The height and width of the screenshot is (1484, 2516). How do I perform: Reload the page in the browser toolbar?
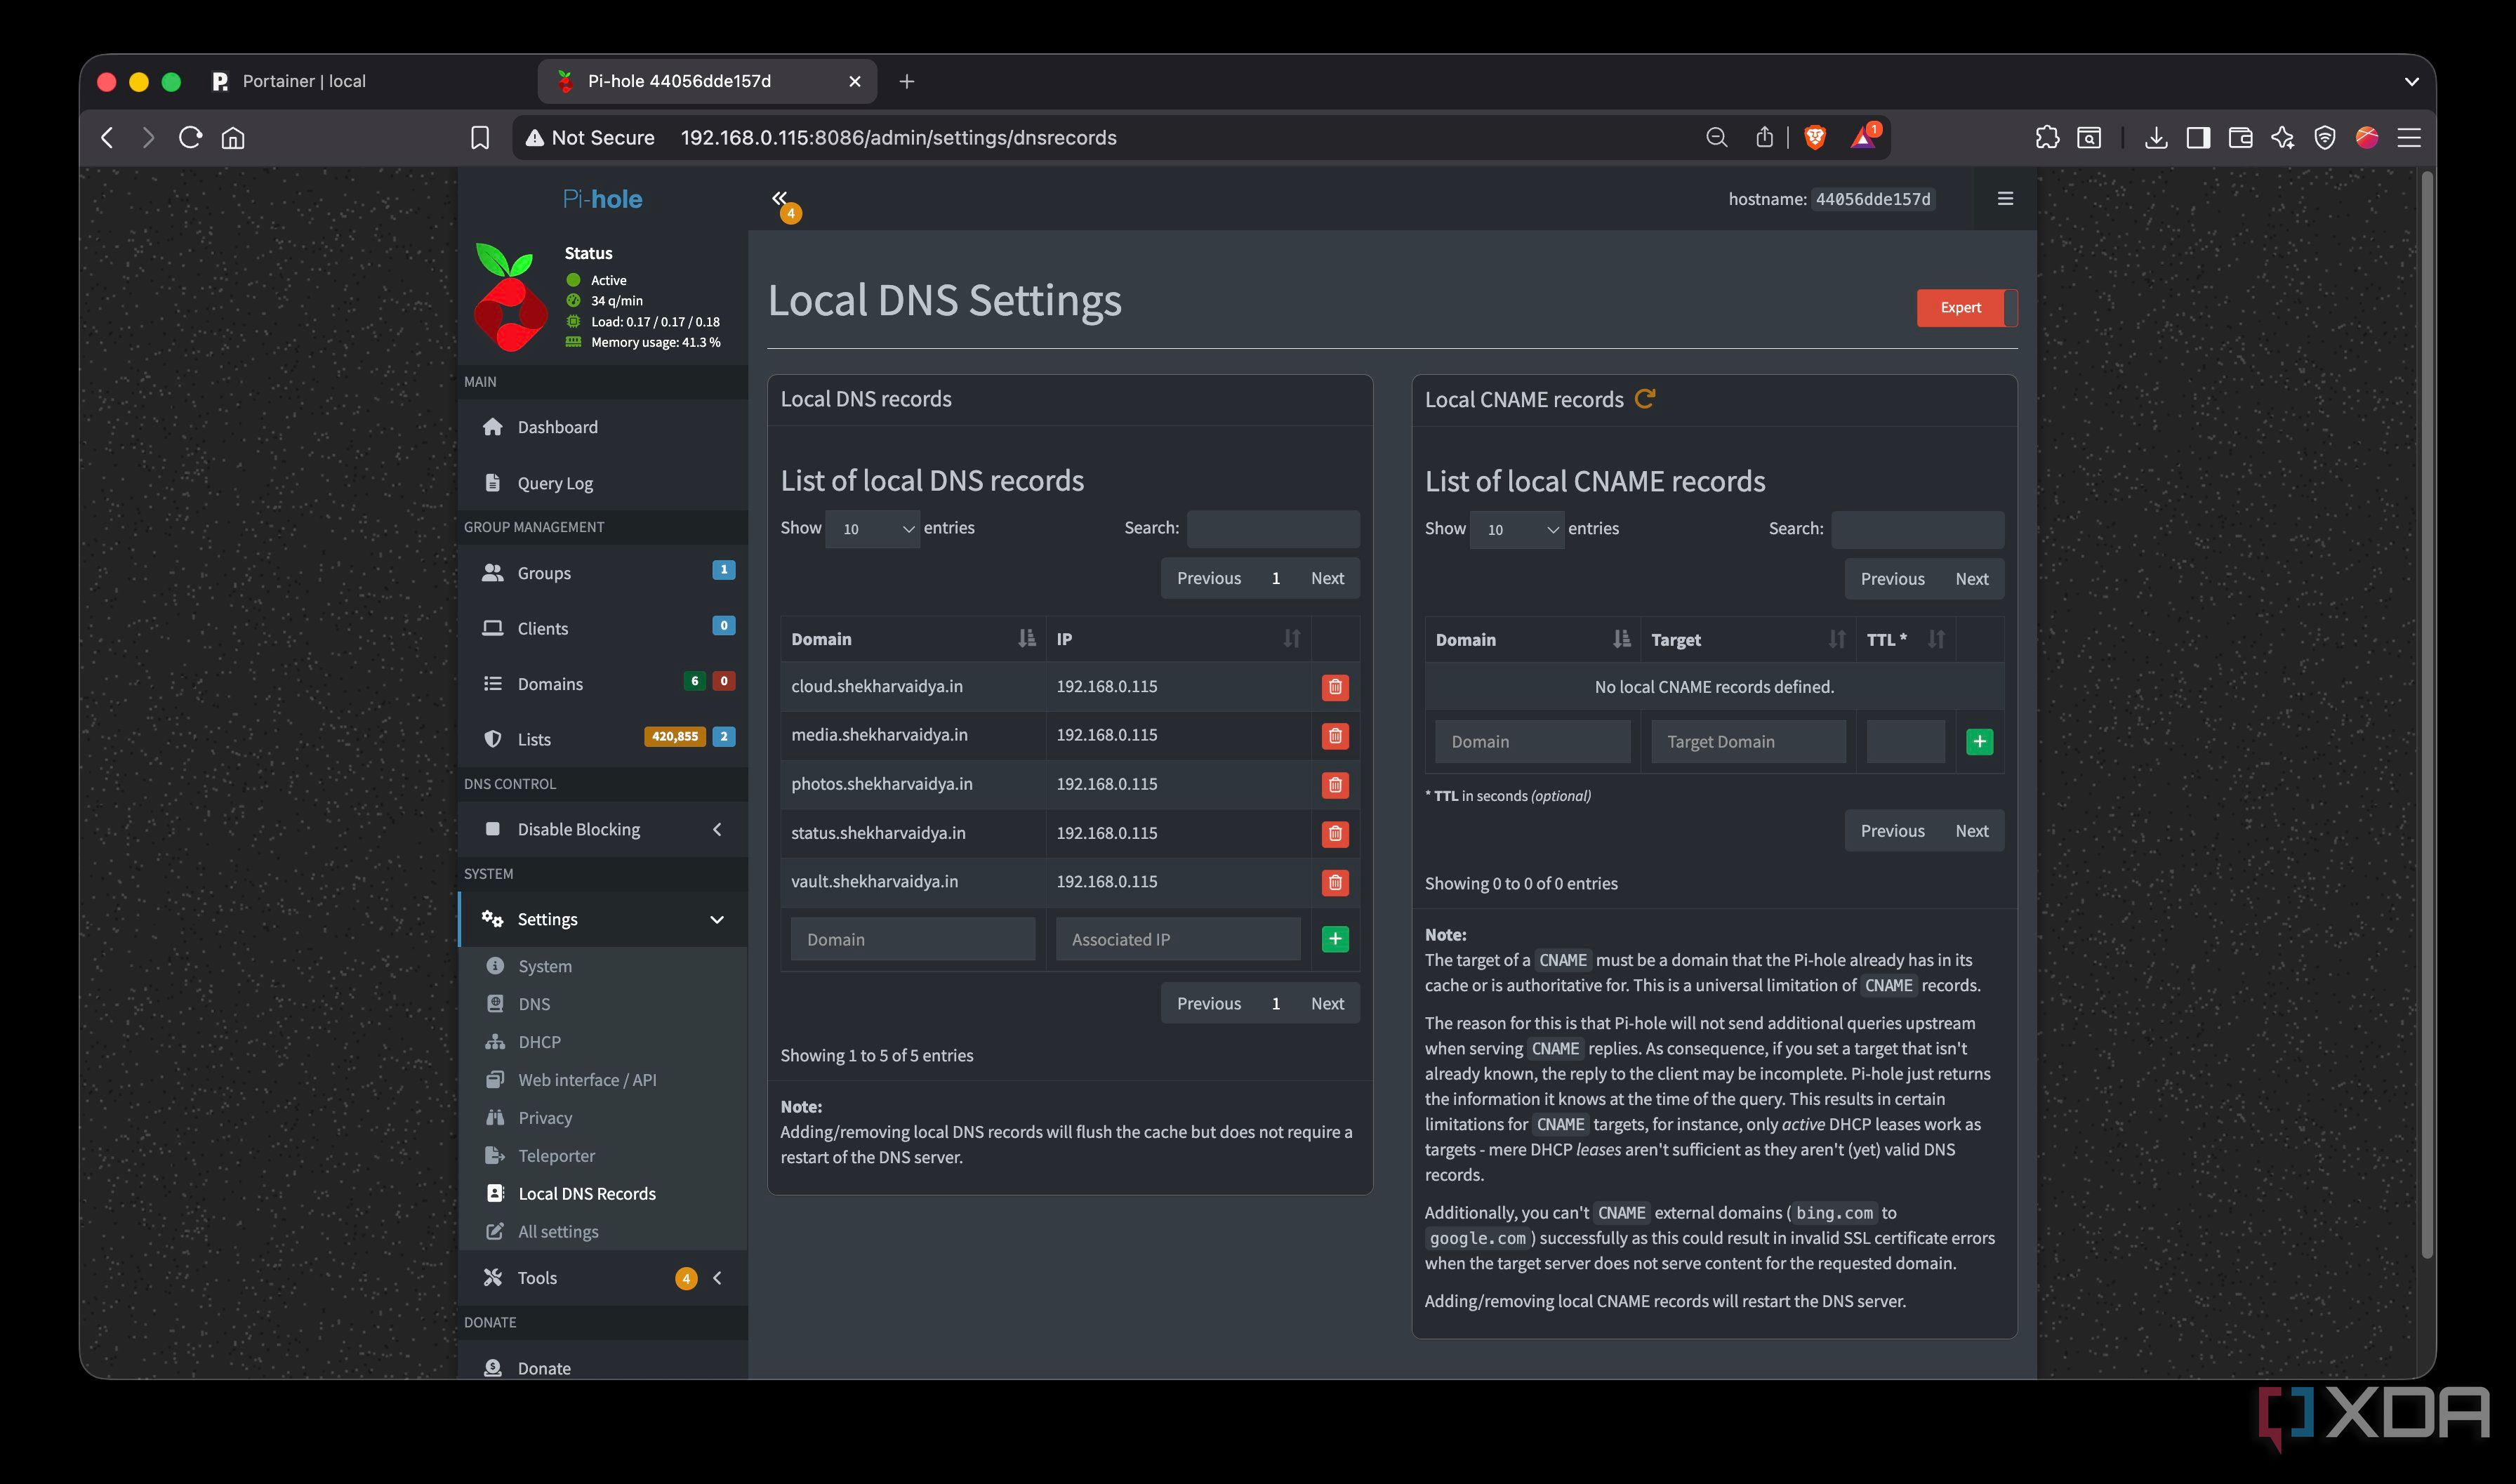click(190, 138)
